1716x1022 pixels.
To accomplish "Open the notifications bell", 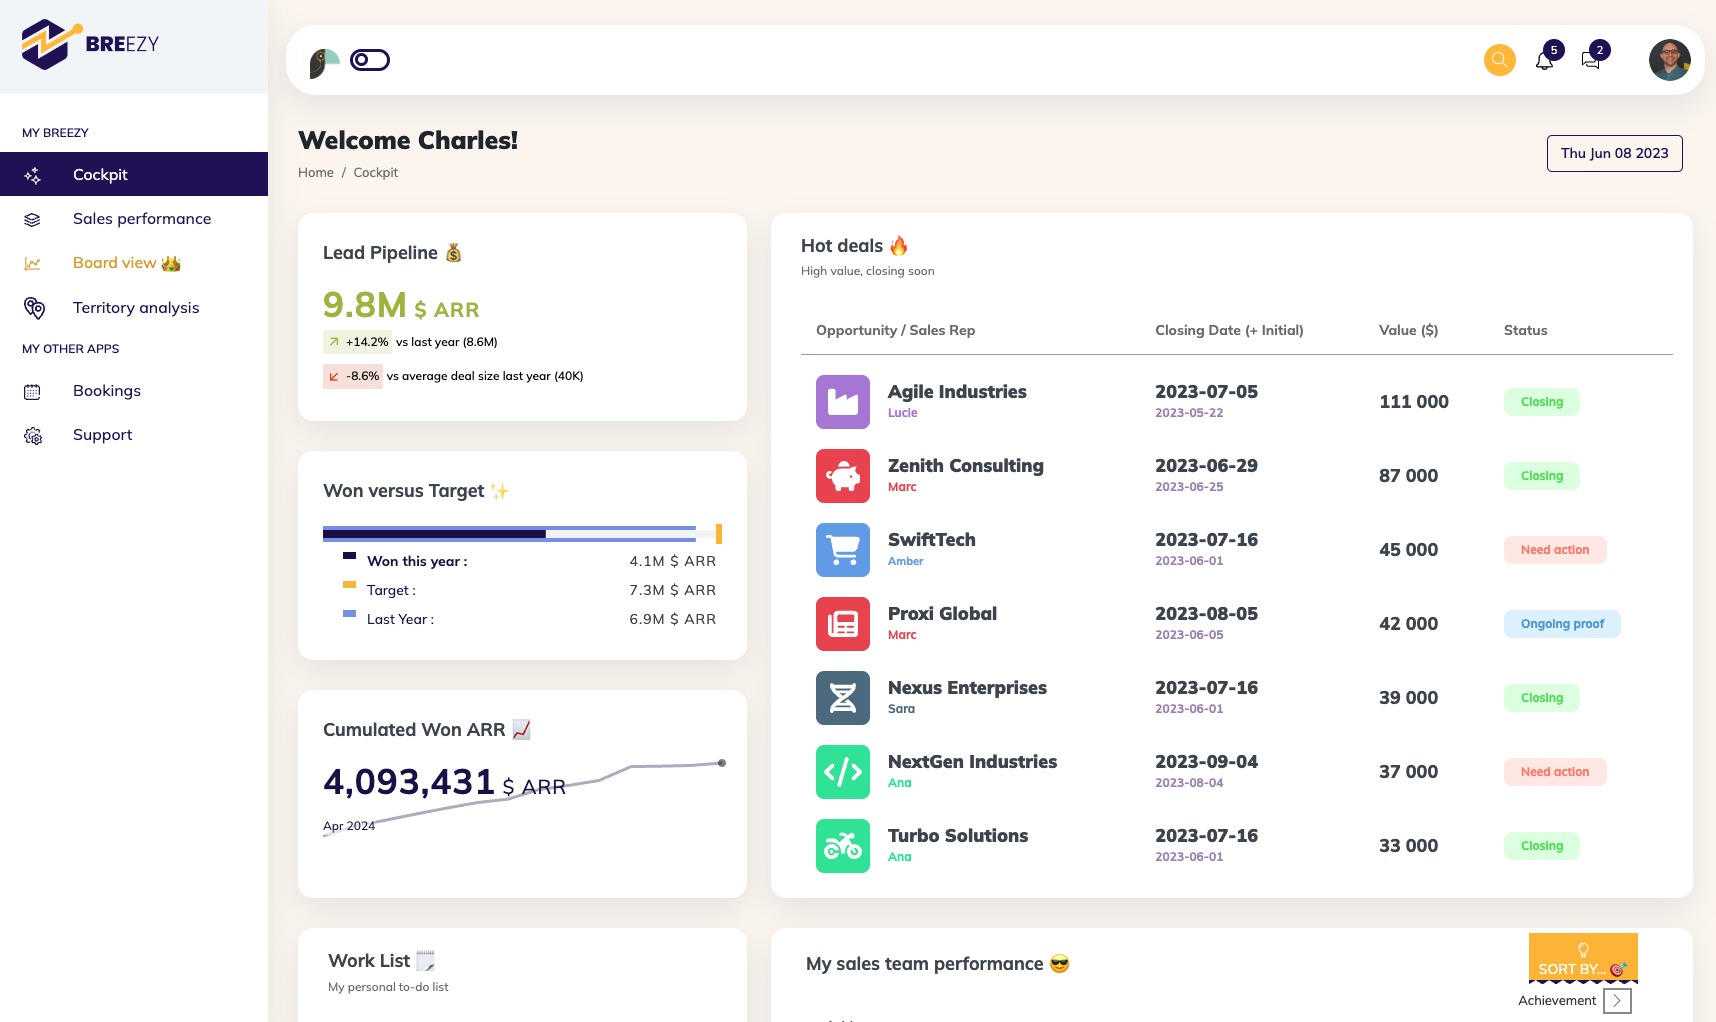I will [x=1544, y=61].
